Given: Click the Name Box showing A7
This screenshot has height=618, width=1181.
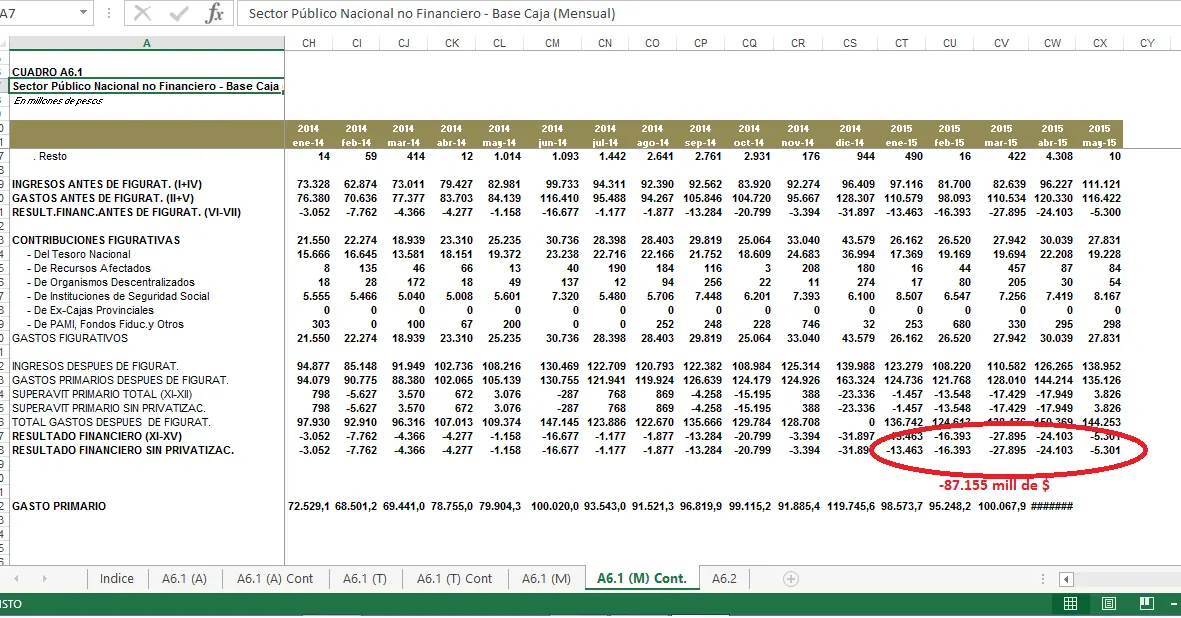Looking at the screenshot, I should pyautogui.click(x=40, y=14).
